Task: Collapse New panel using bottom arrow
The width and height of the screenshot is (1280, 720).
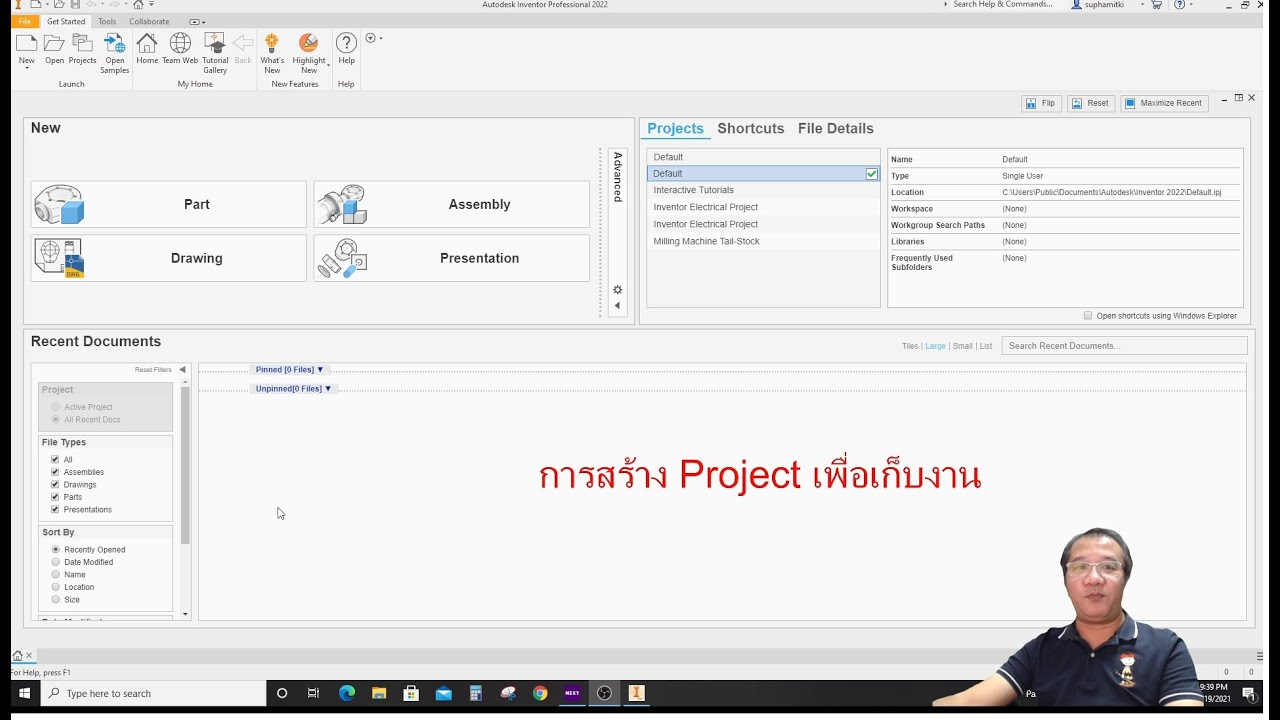Action: 617,306
